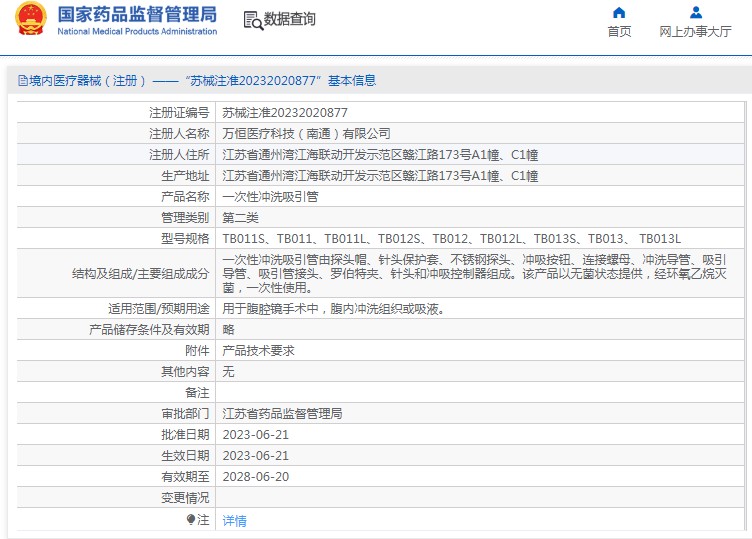Select the model list starting TB011S

pos(452,239)
